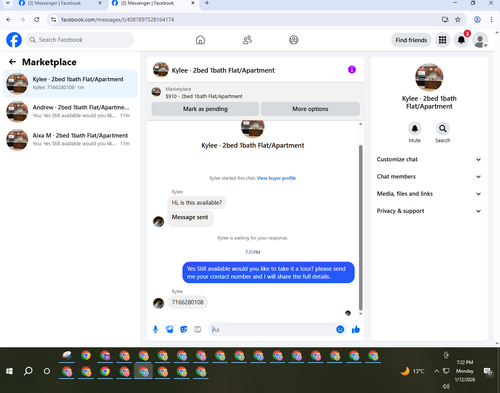Click the "Hi, is this available?" message
The height and width of the screenshot is (393, 500).
coord(197,203)
